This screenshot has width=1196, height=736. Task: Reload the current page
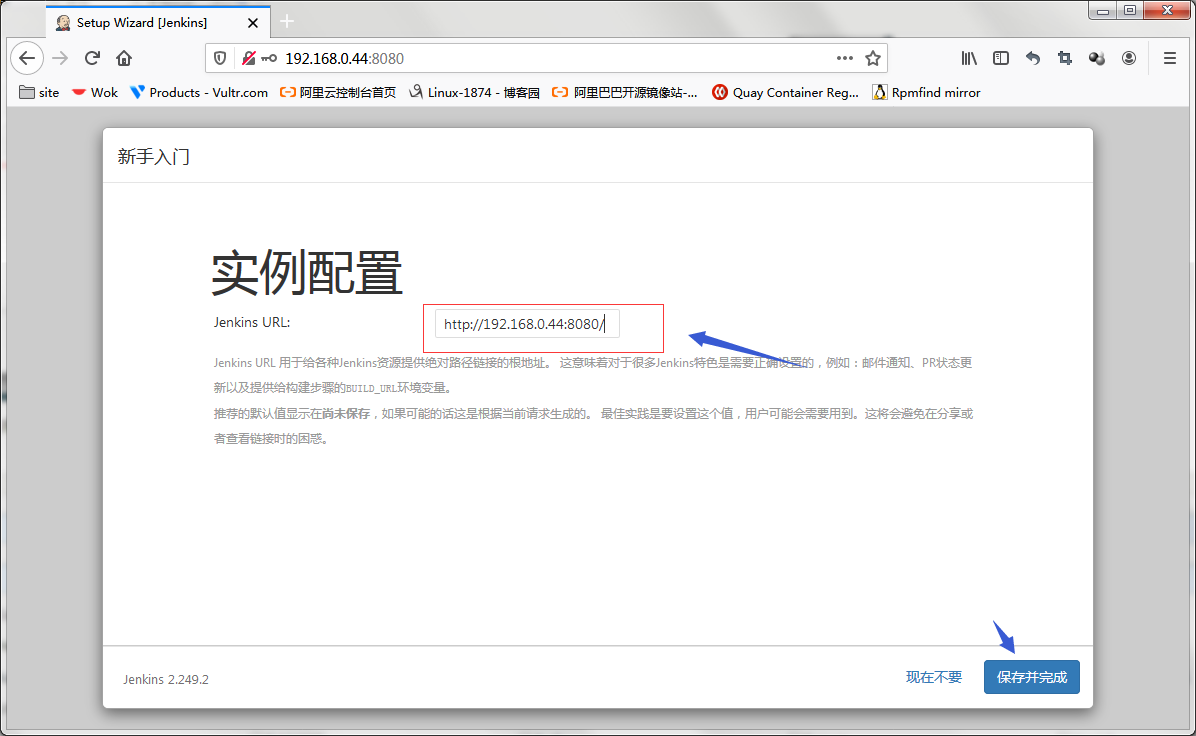click(x=92, y=58)
